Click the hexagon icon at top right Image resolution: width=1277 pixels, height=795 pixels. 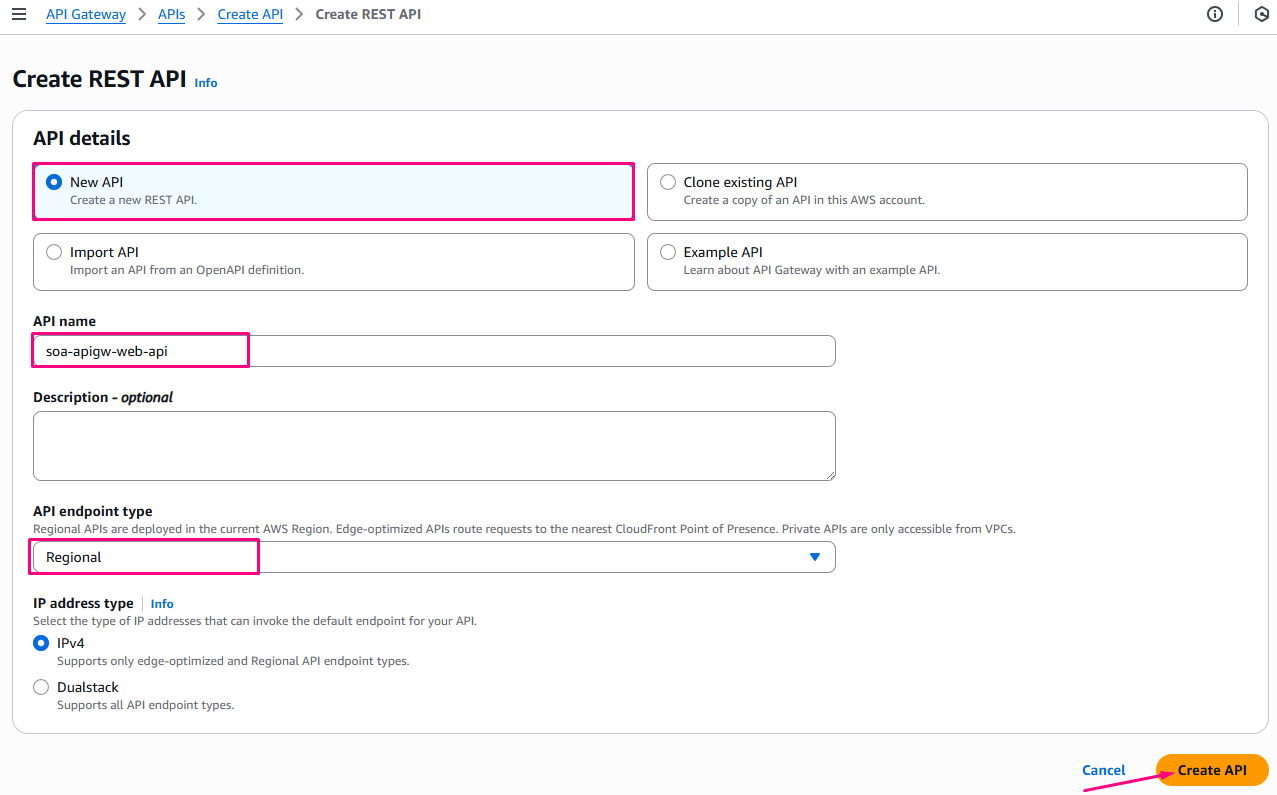(1261, 15)
